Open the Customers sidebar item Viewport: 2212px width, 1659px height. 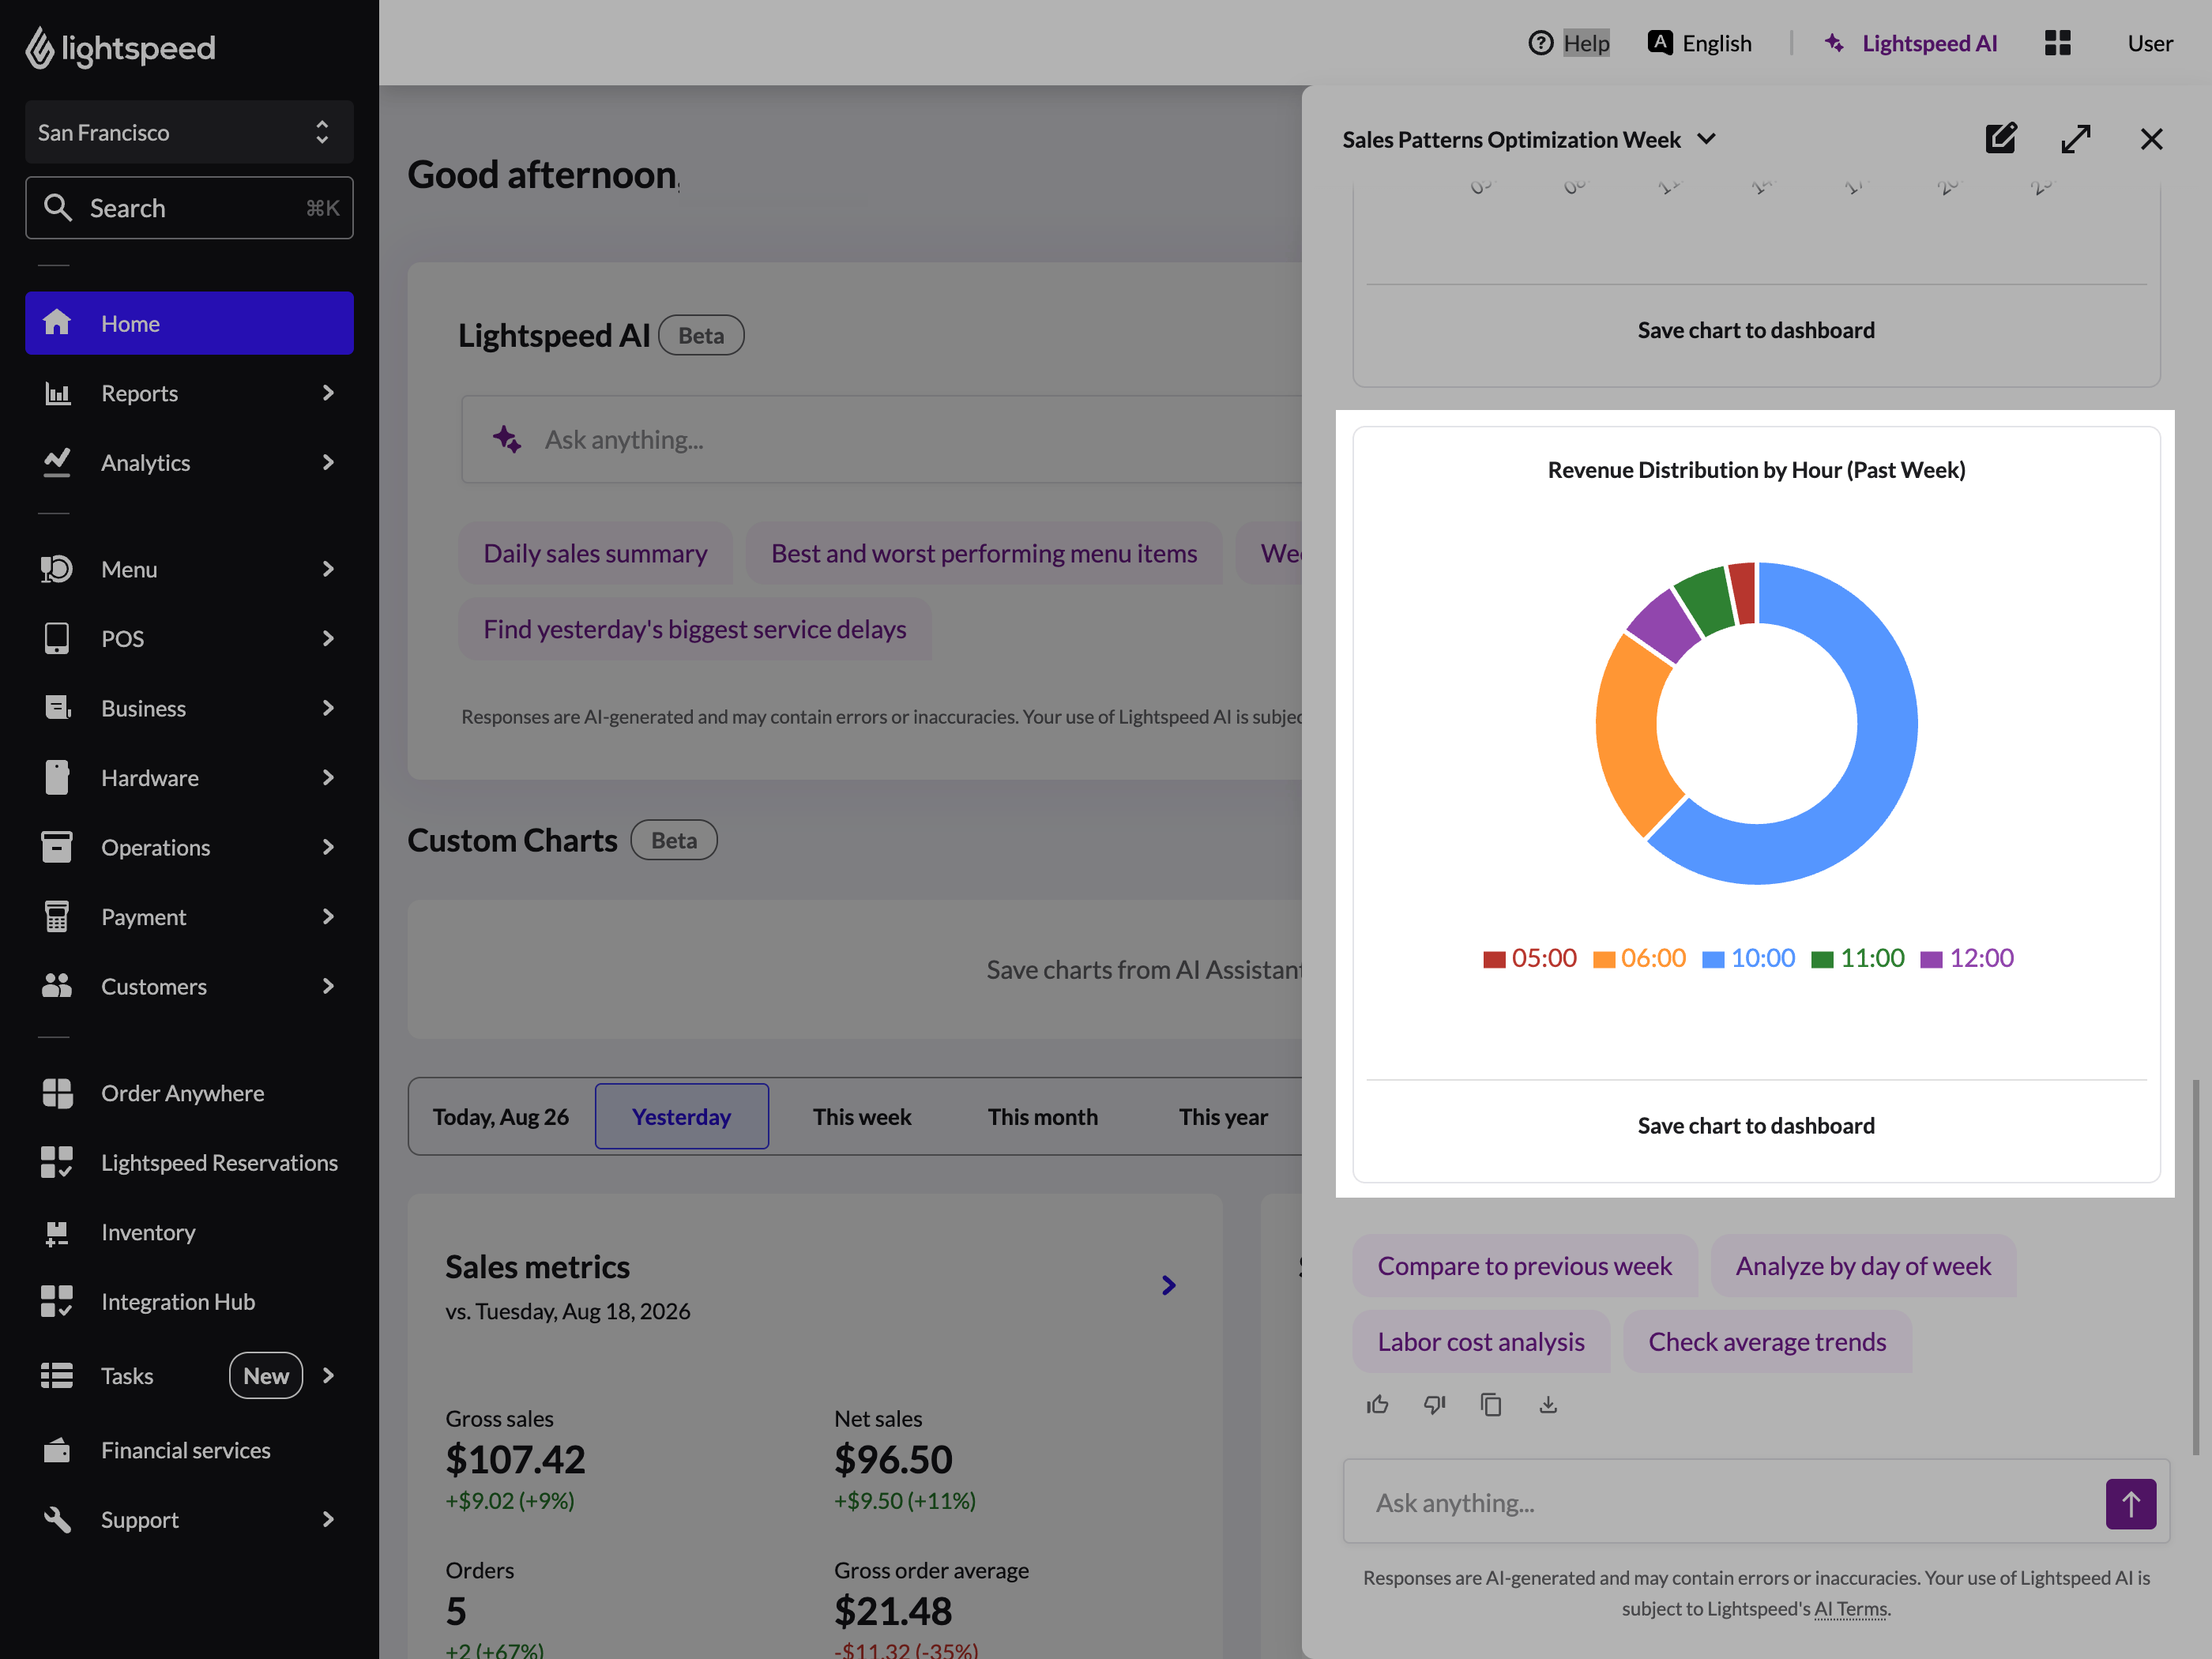click(189, 986)
